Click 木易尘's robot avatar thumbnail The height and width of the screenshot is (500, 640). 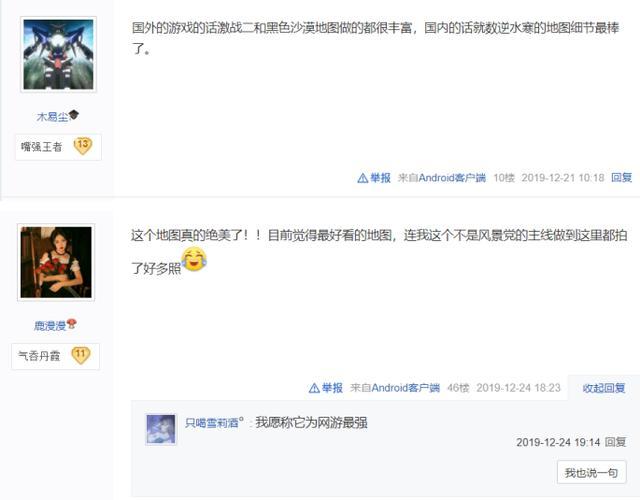(x=58, y=54)
